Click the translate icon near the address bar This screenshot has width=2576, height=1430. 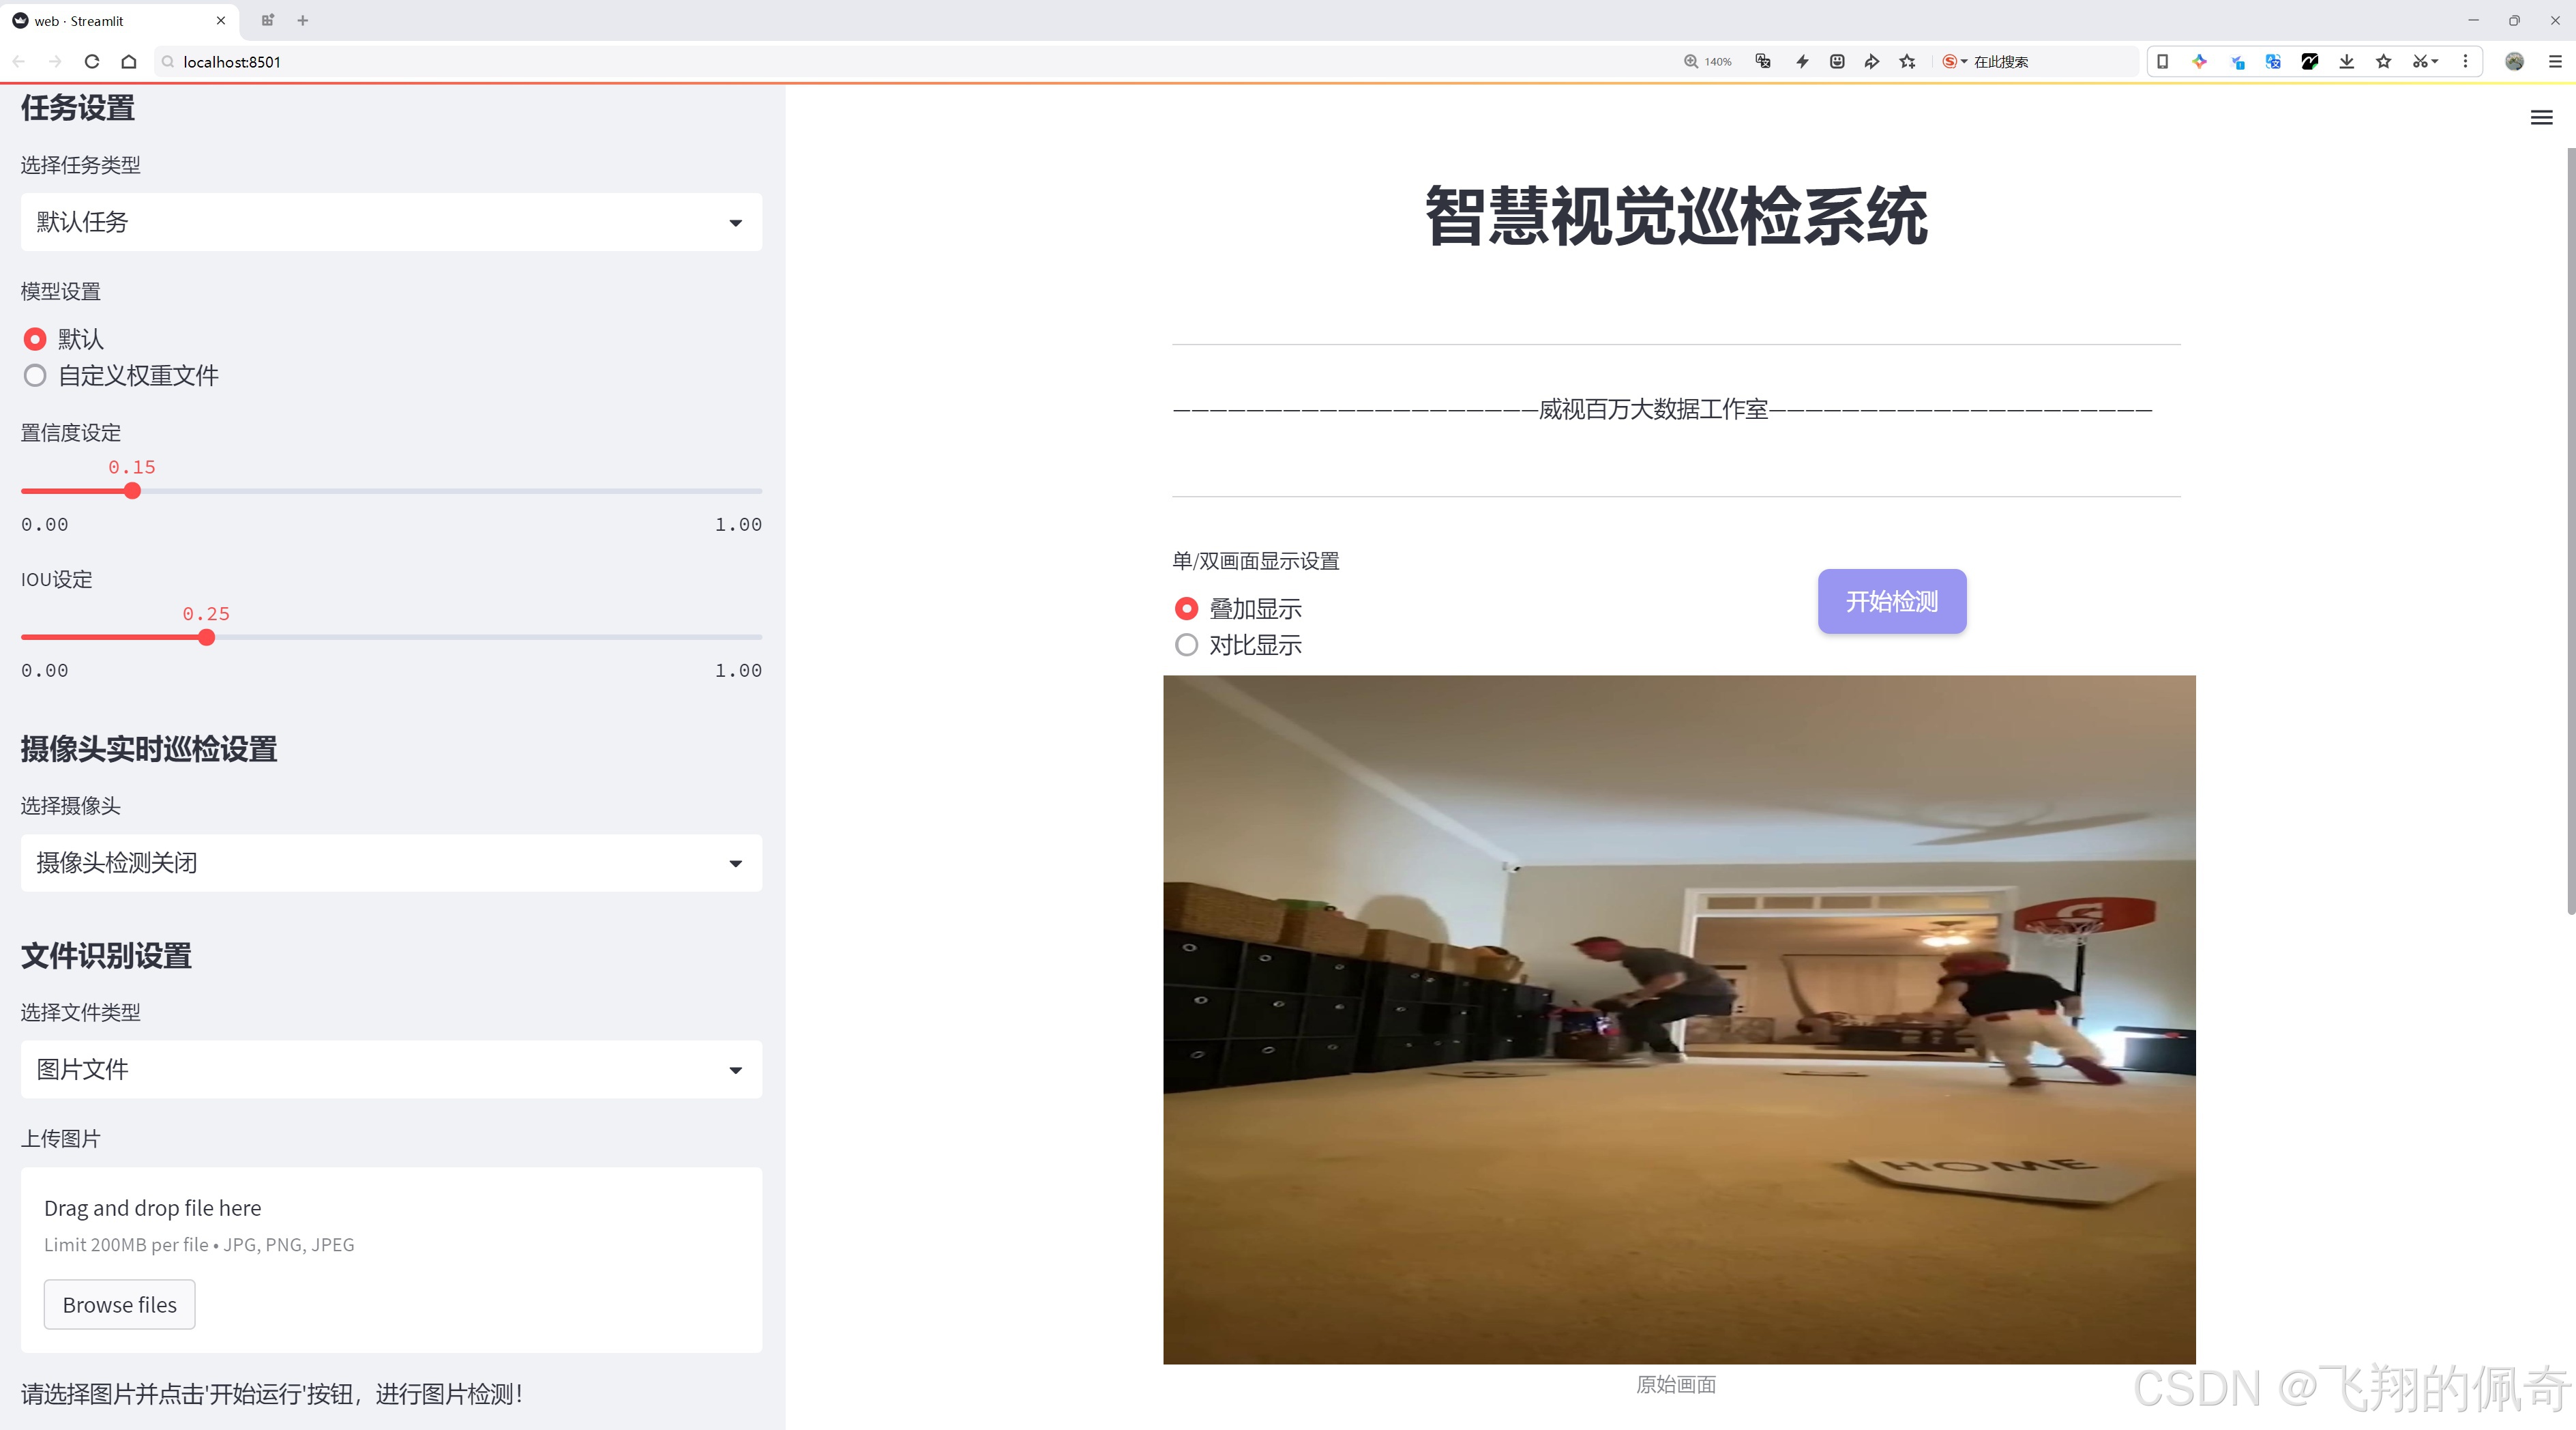pos(1762,61)
